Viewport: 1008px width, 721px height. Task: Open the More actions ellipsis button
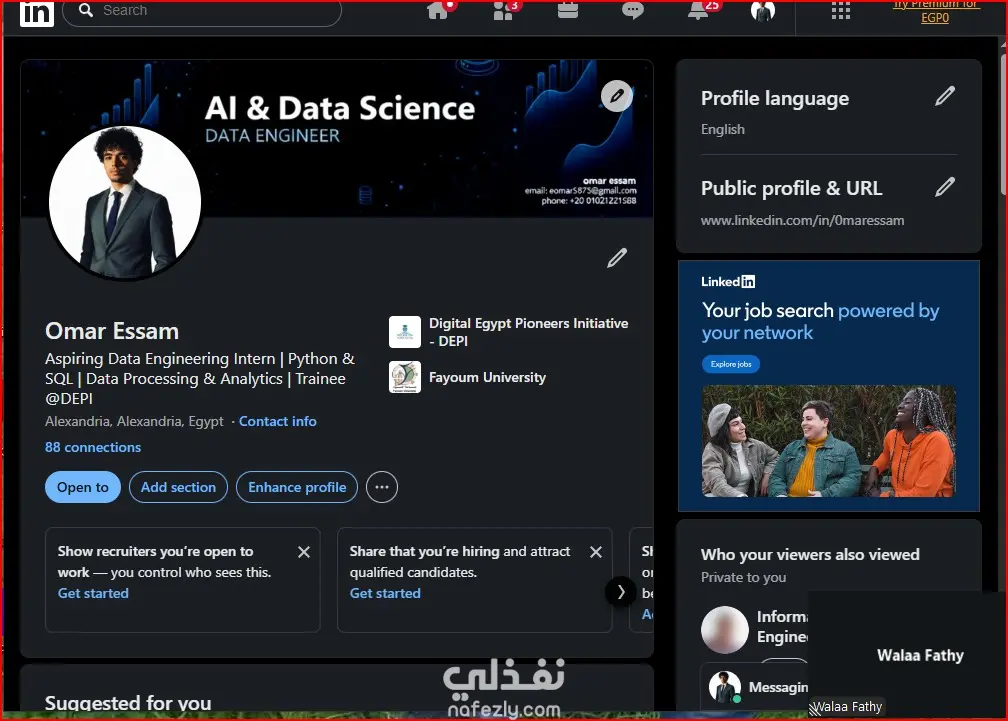[x=382, y=487]
